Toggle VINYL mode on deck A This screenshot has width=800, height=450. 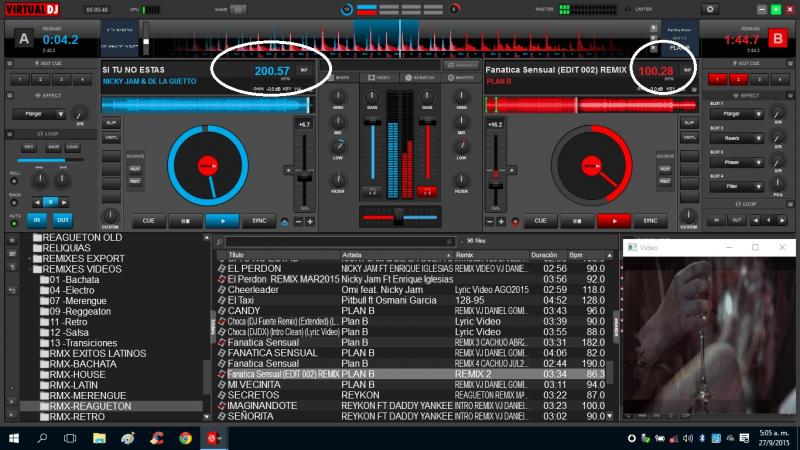[x=111, y=138]
